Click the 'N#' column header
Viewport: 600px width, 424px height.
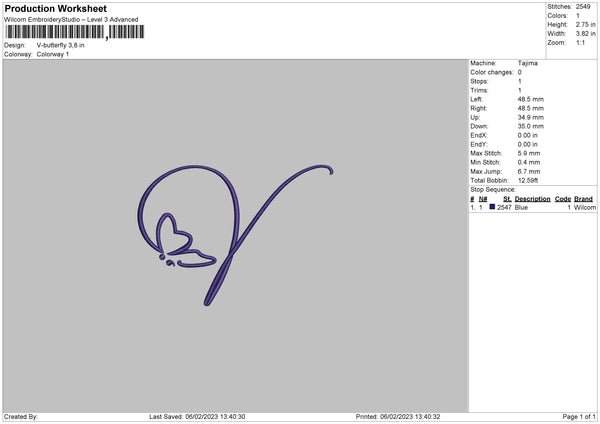tap(483, 199)
